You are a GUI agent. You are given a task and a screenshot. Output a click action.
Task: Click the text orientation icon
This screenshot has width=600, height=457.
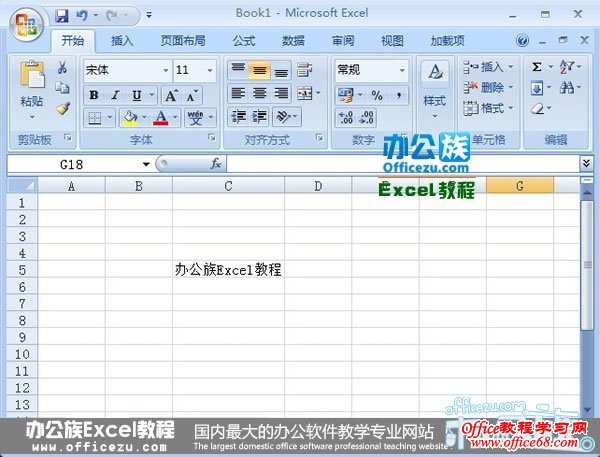(x=284, y=117)
